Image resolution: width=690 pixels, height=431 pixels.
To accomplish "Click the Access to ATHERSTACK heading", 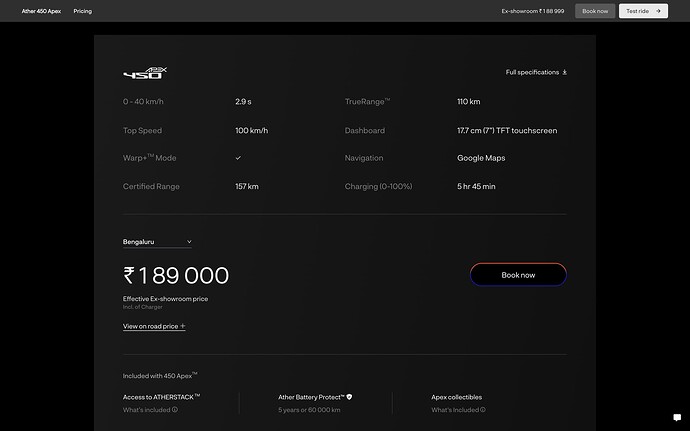I will tap(161, 397).
